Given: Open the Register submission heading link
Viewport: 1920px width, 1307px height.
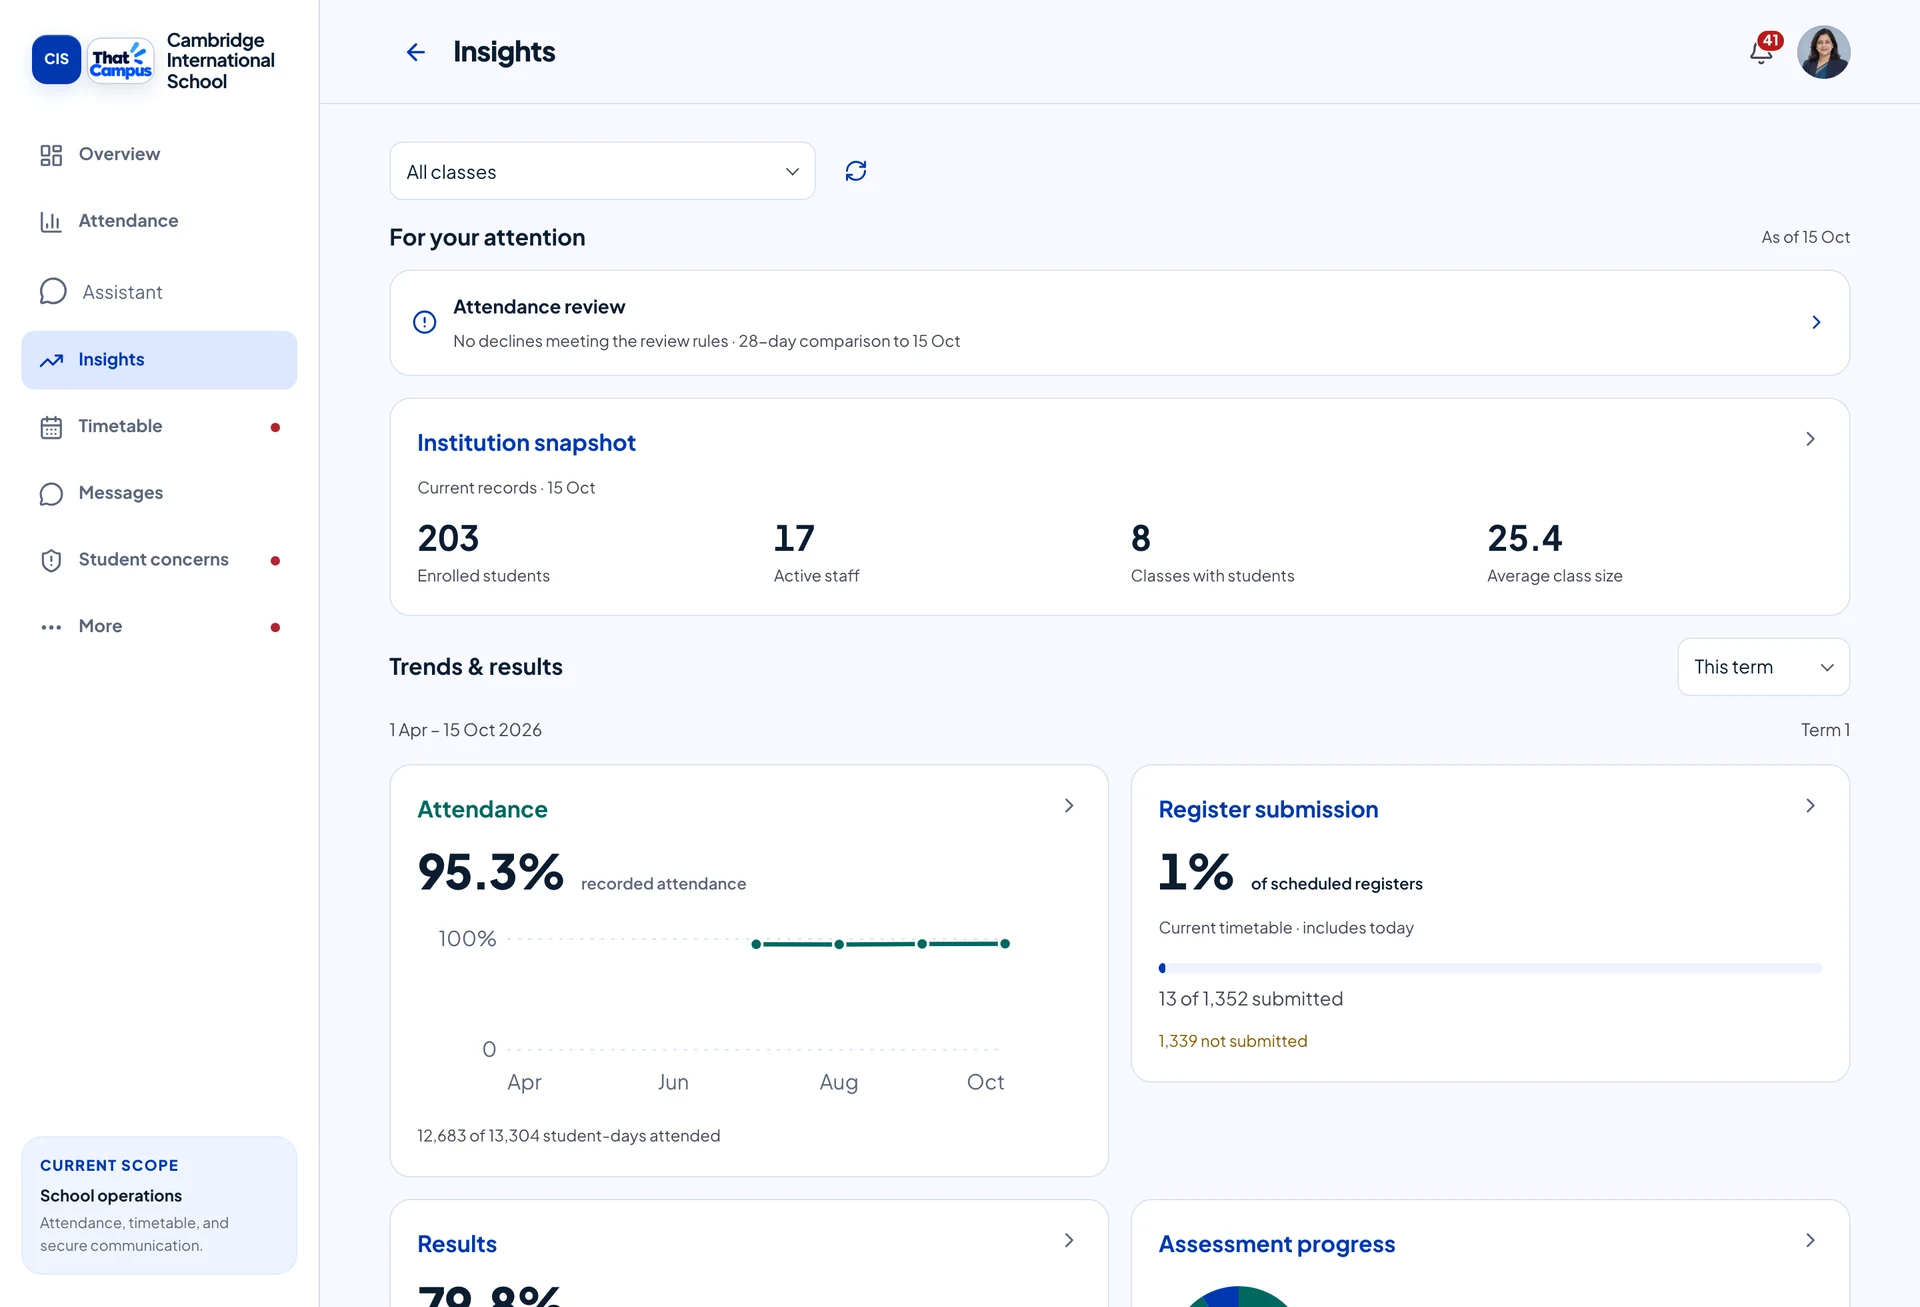Looking at the screenshot, I should tap(1268, 809).
